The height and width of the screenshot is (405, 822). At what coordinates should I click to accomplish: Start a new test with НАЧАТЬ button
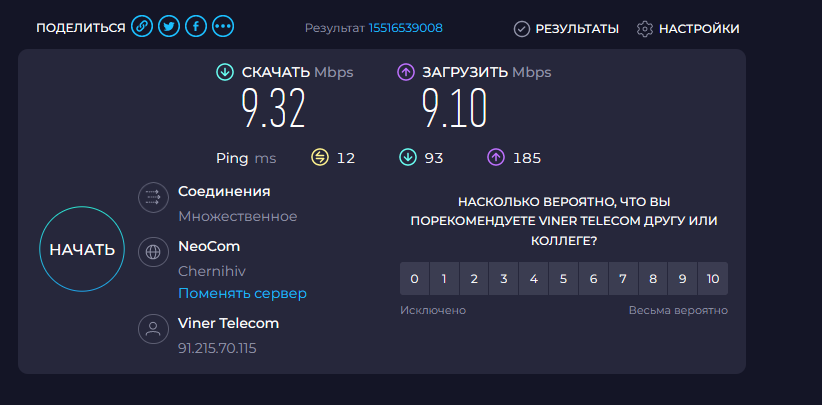82,249
